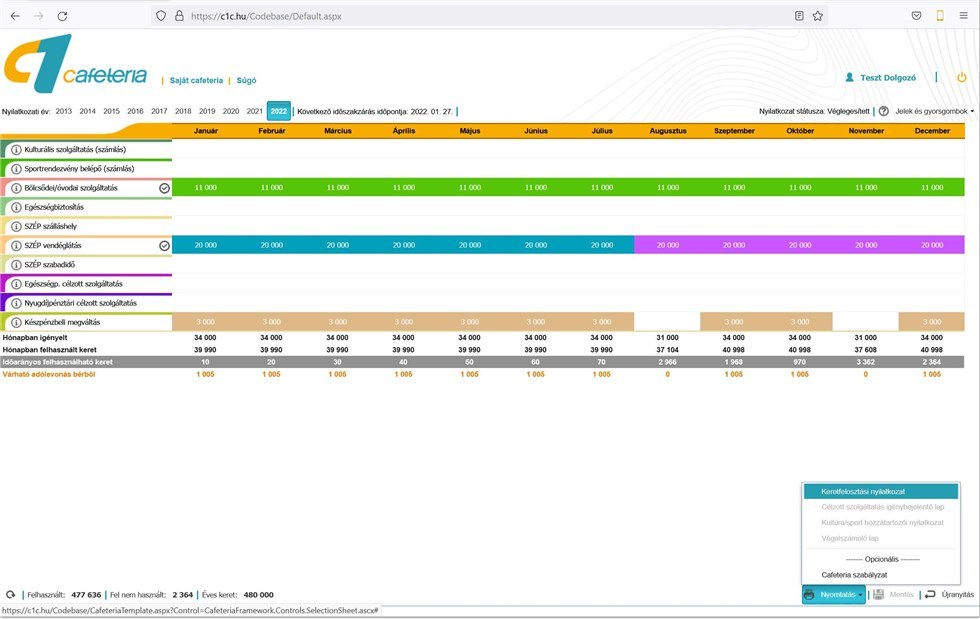This screenshot has width=980, height=619.
Task: Open the Firefox hamburger menu
Action: 964,16
